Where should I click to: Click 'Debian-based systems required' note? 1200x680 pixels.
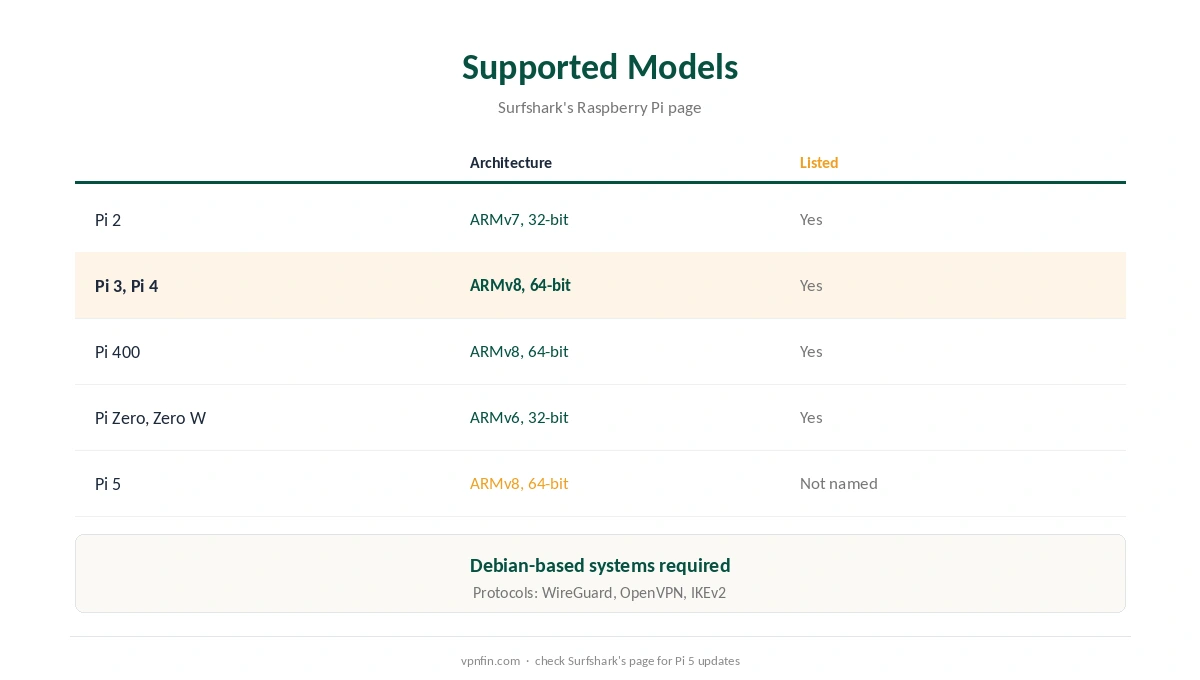[600, 565]
